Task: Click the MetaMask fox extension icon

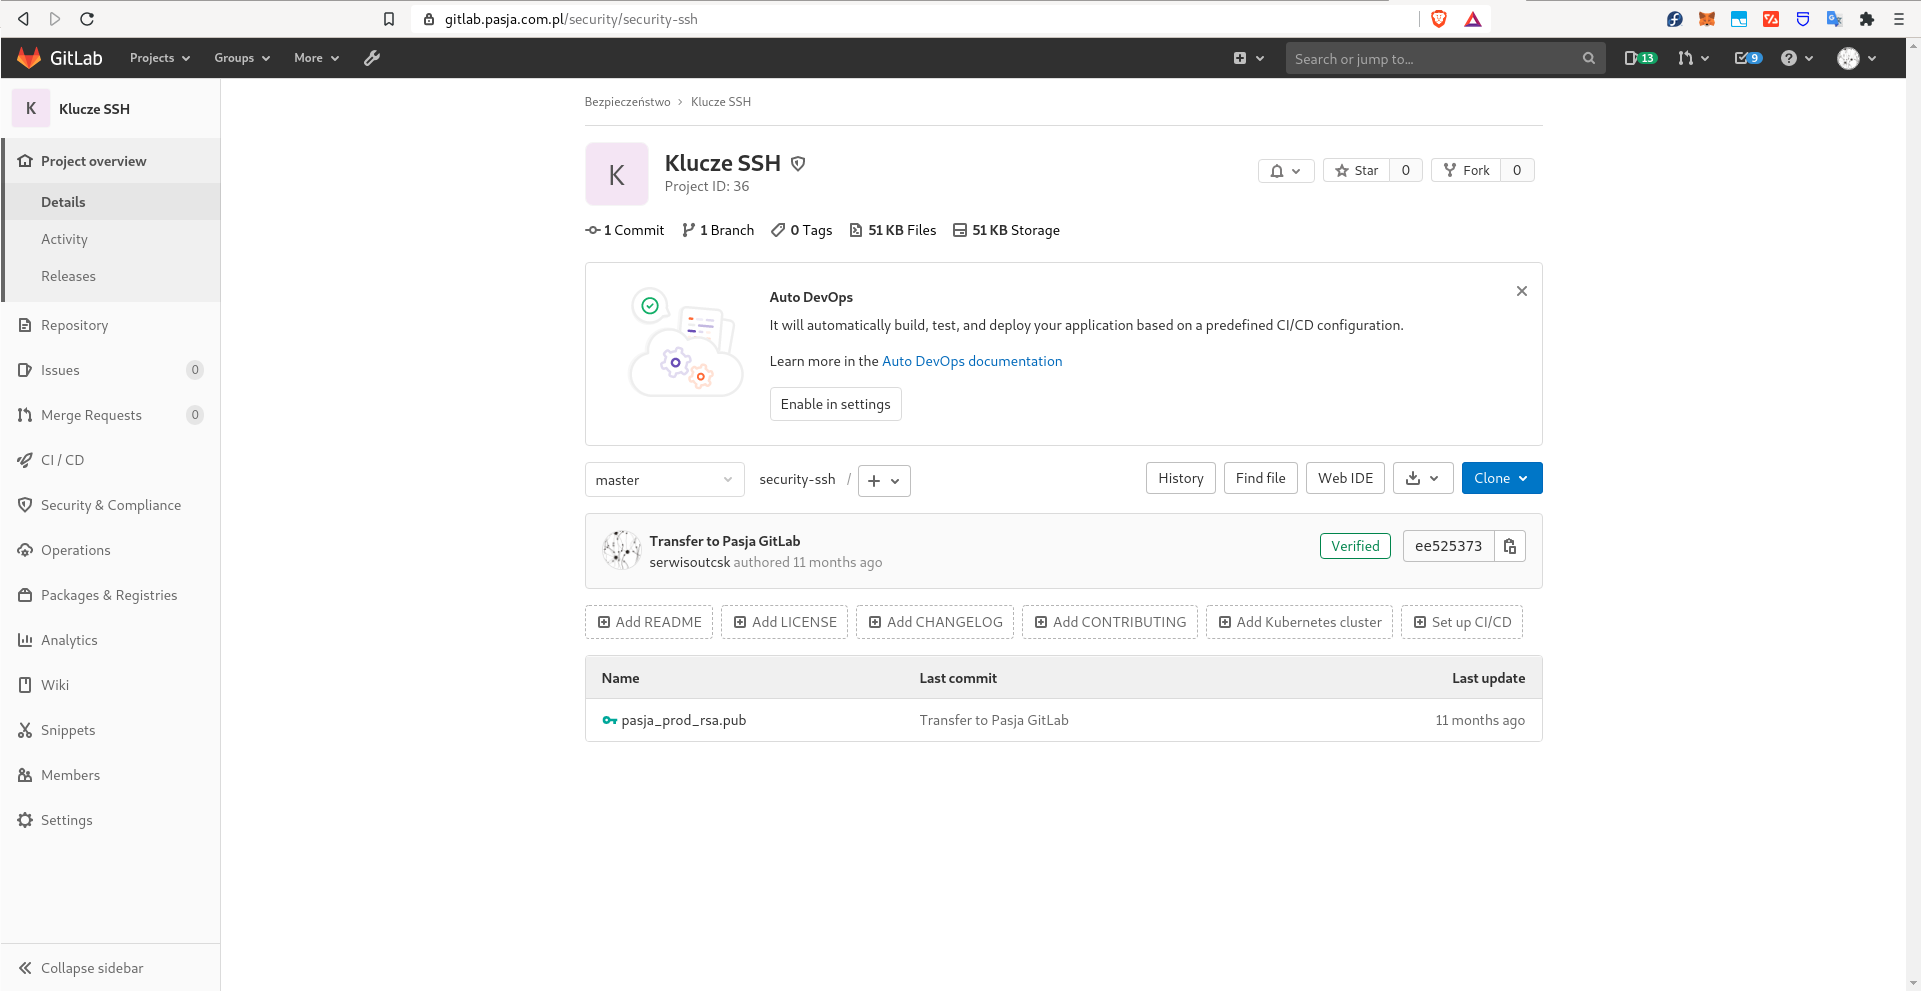Action: [x=1707, y=19]
